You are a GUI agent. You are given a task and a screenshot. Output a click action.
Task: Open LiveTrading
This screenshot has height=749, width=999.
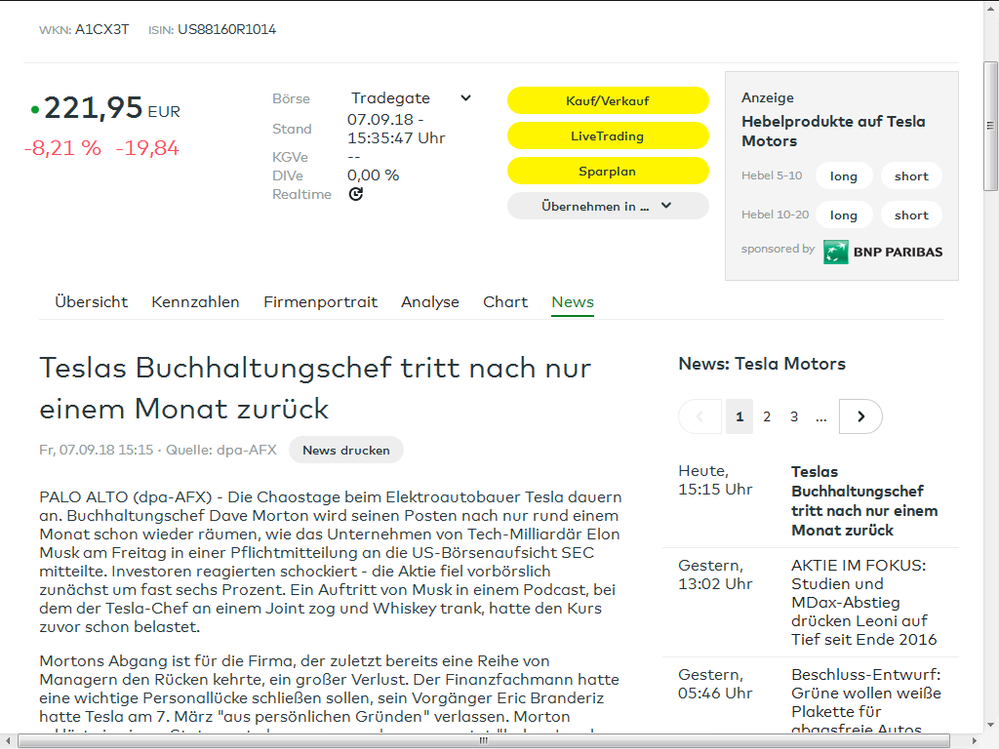[x=608, y=136]
